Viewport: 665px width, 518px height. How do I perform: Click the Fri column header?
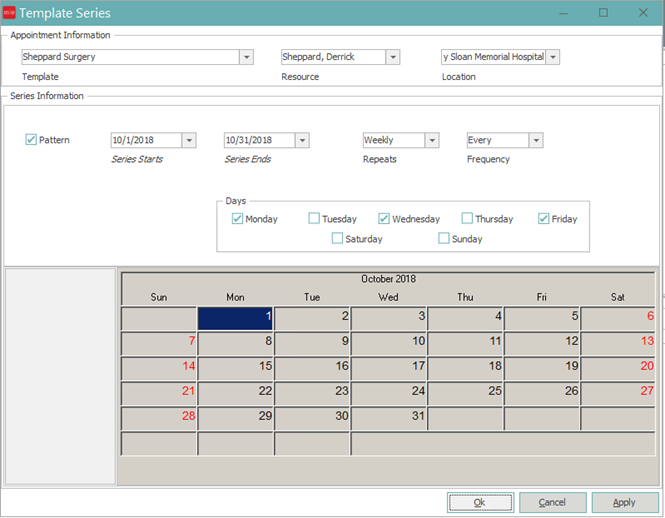pyautogui.click(x=542, y=297)
